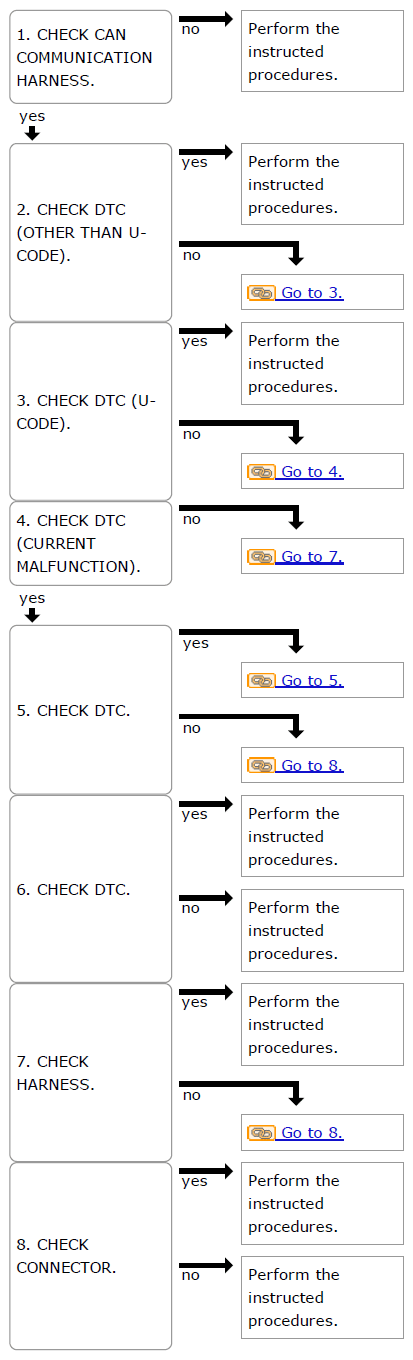Open the Go to 5 link

tap(312, 681)
